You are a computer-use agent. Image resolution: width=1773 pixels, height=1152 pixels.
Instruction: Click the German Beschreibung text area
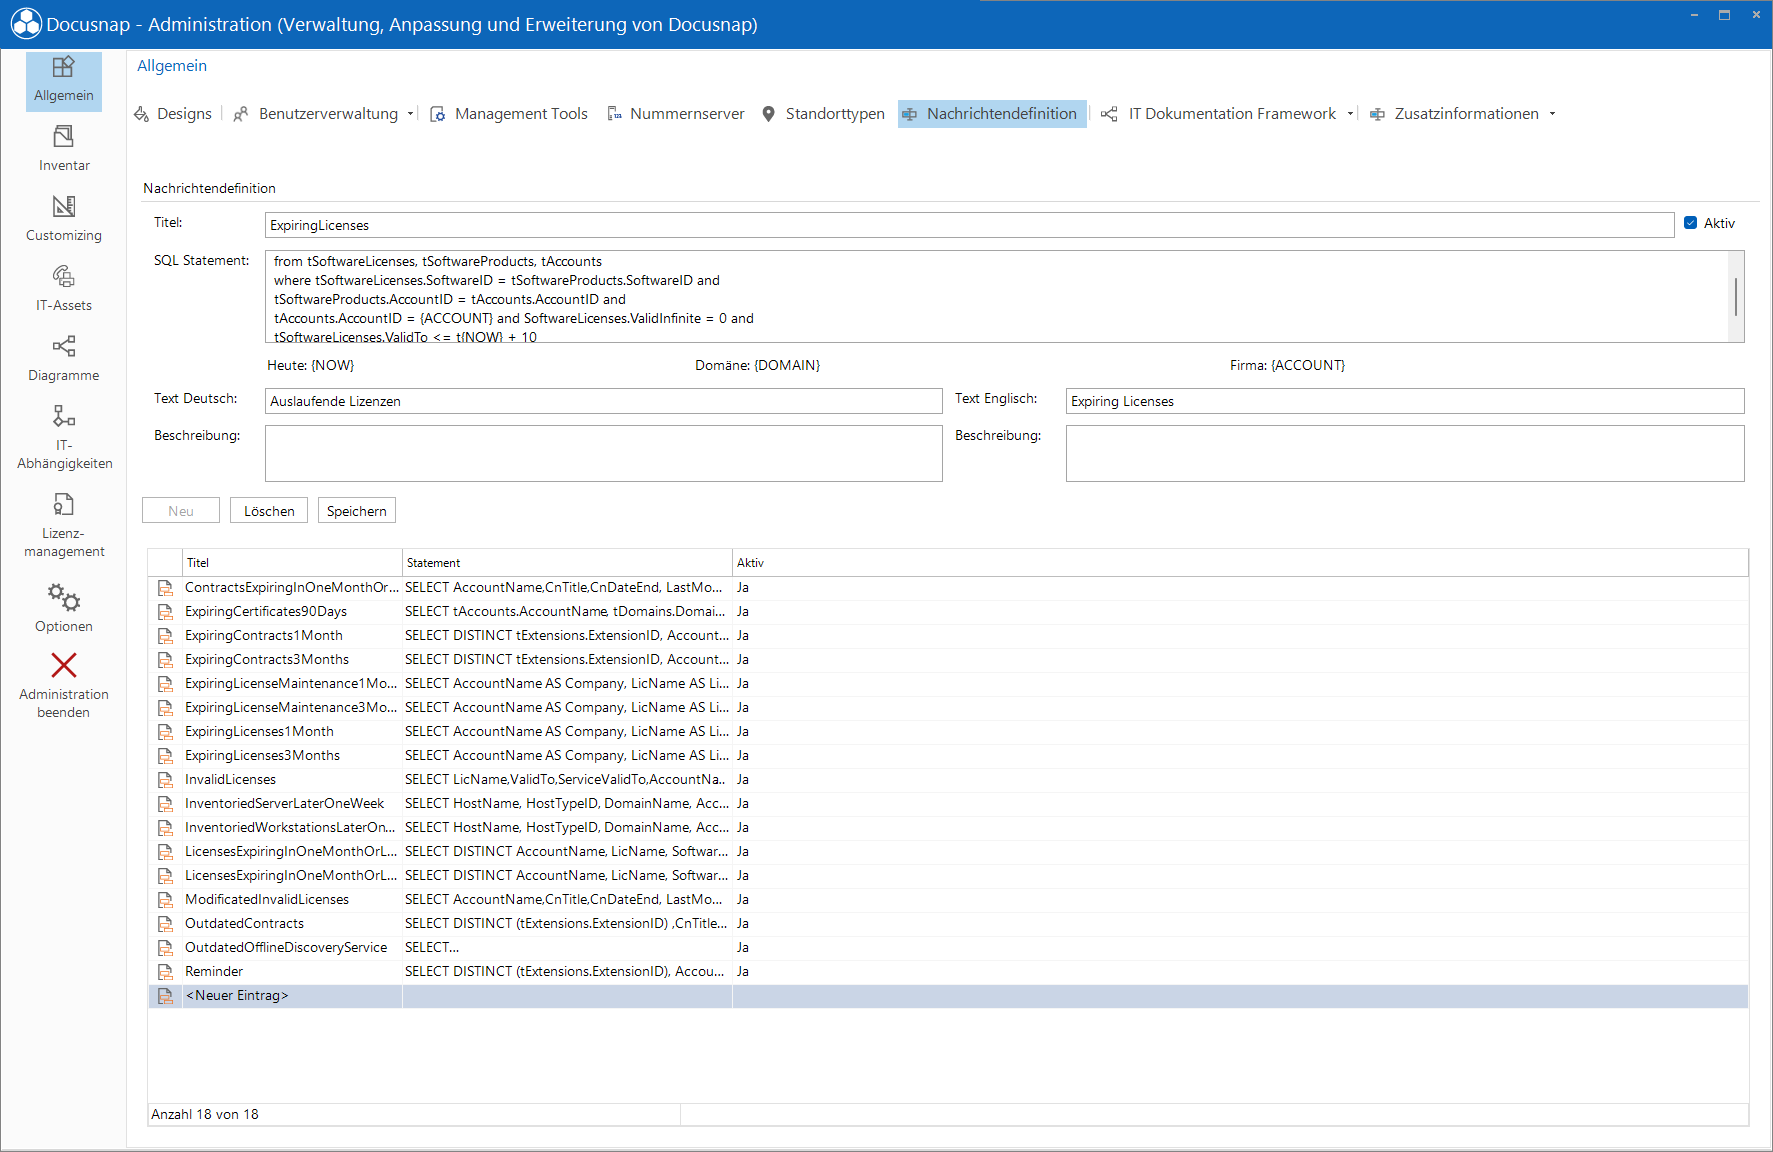[603, 453]
